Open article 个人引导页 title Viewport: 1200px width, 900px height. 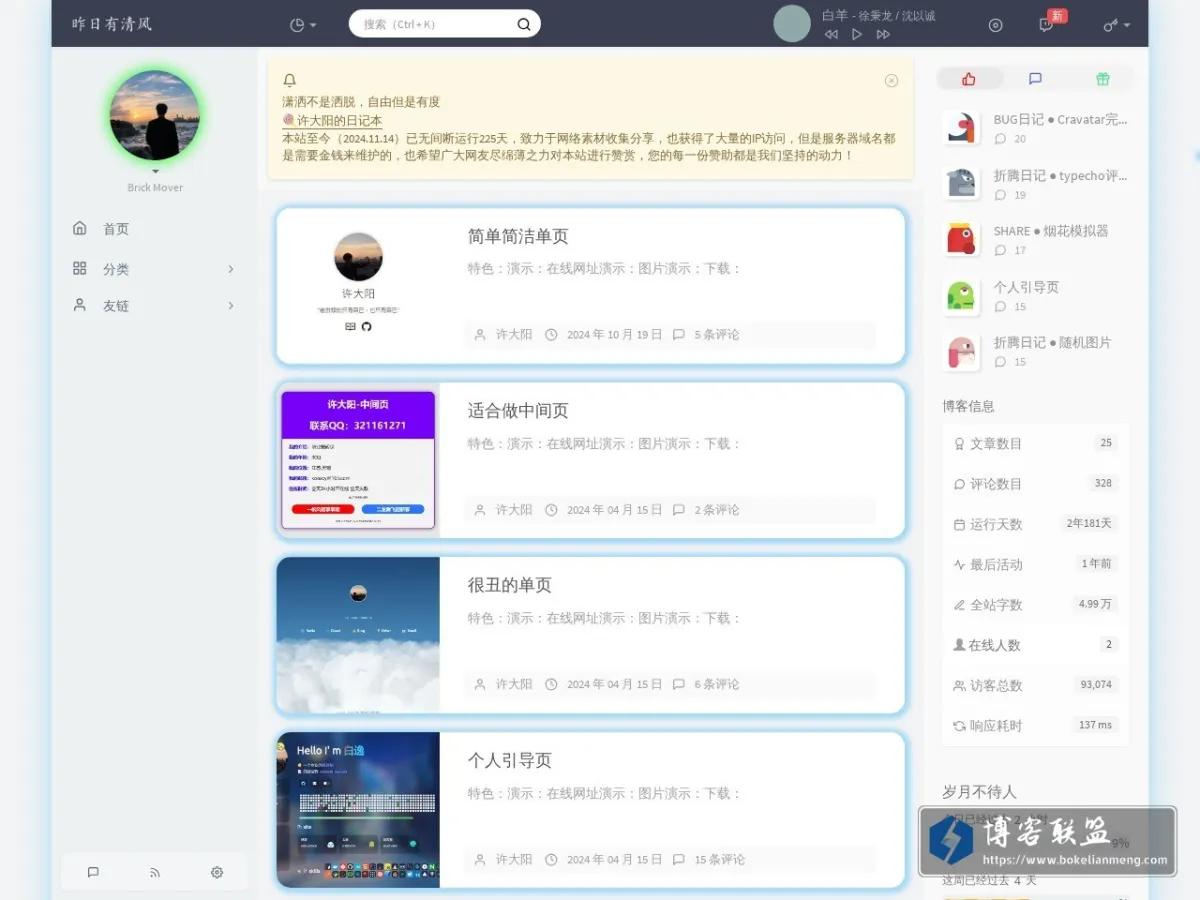click(x=510, y=760)
